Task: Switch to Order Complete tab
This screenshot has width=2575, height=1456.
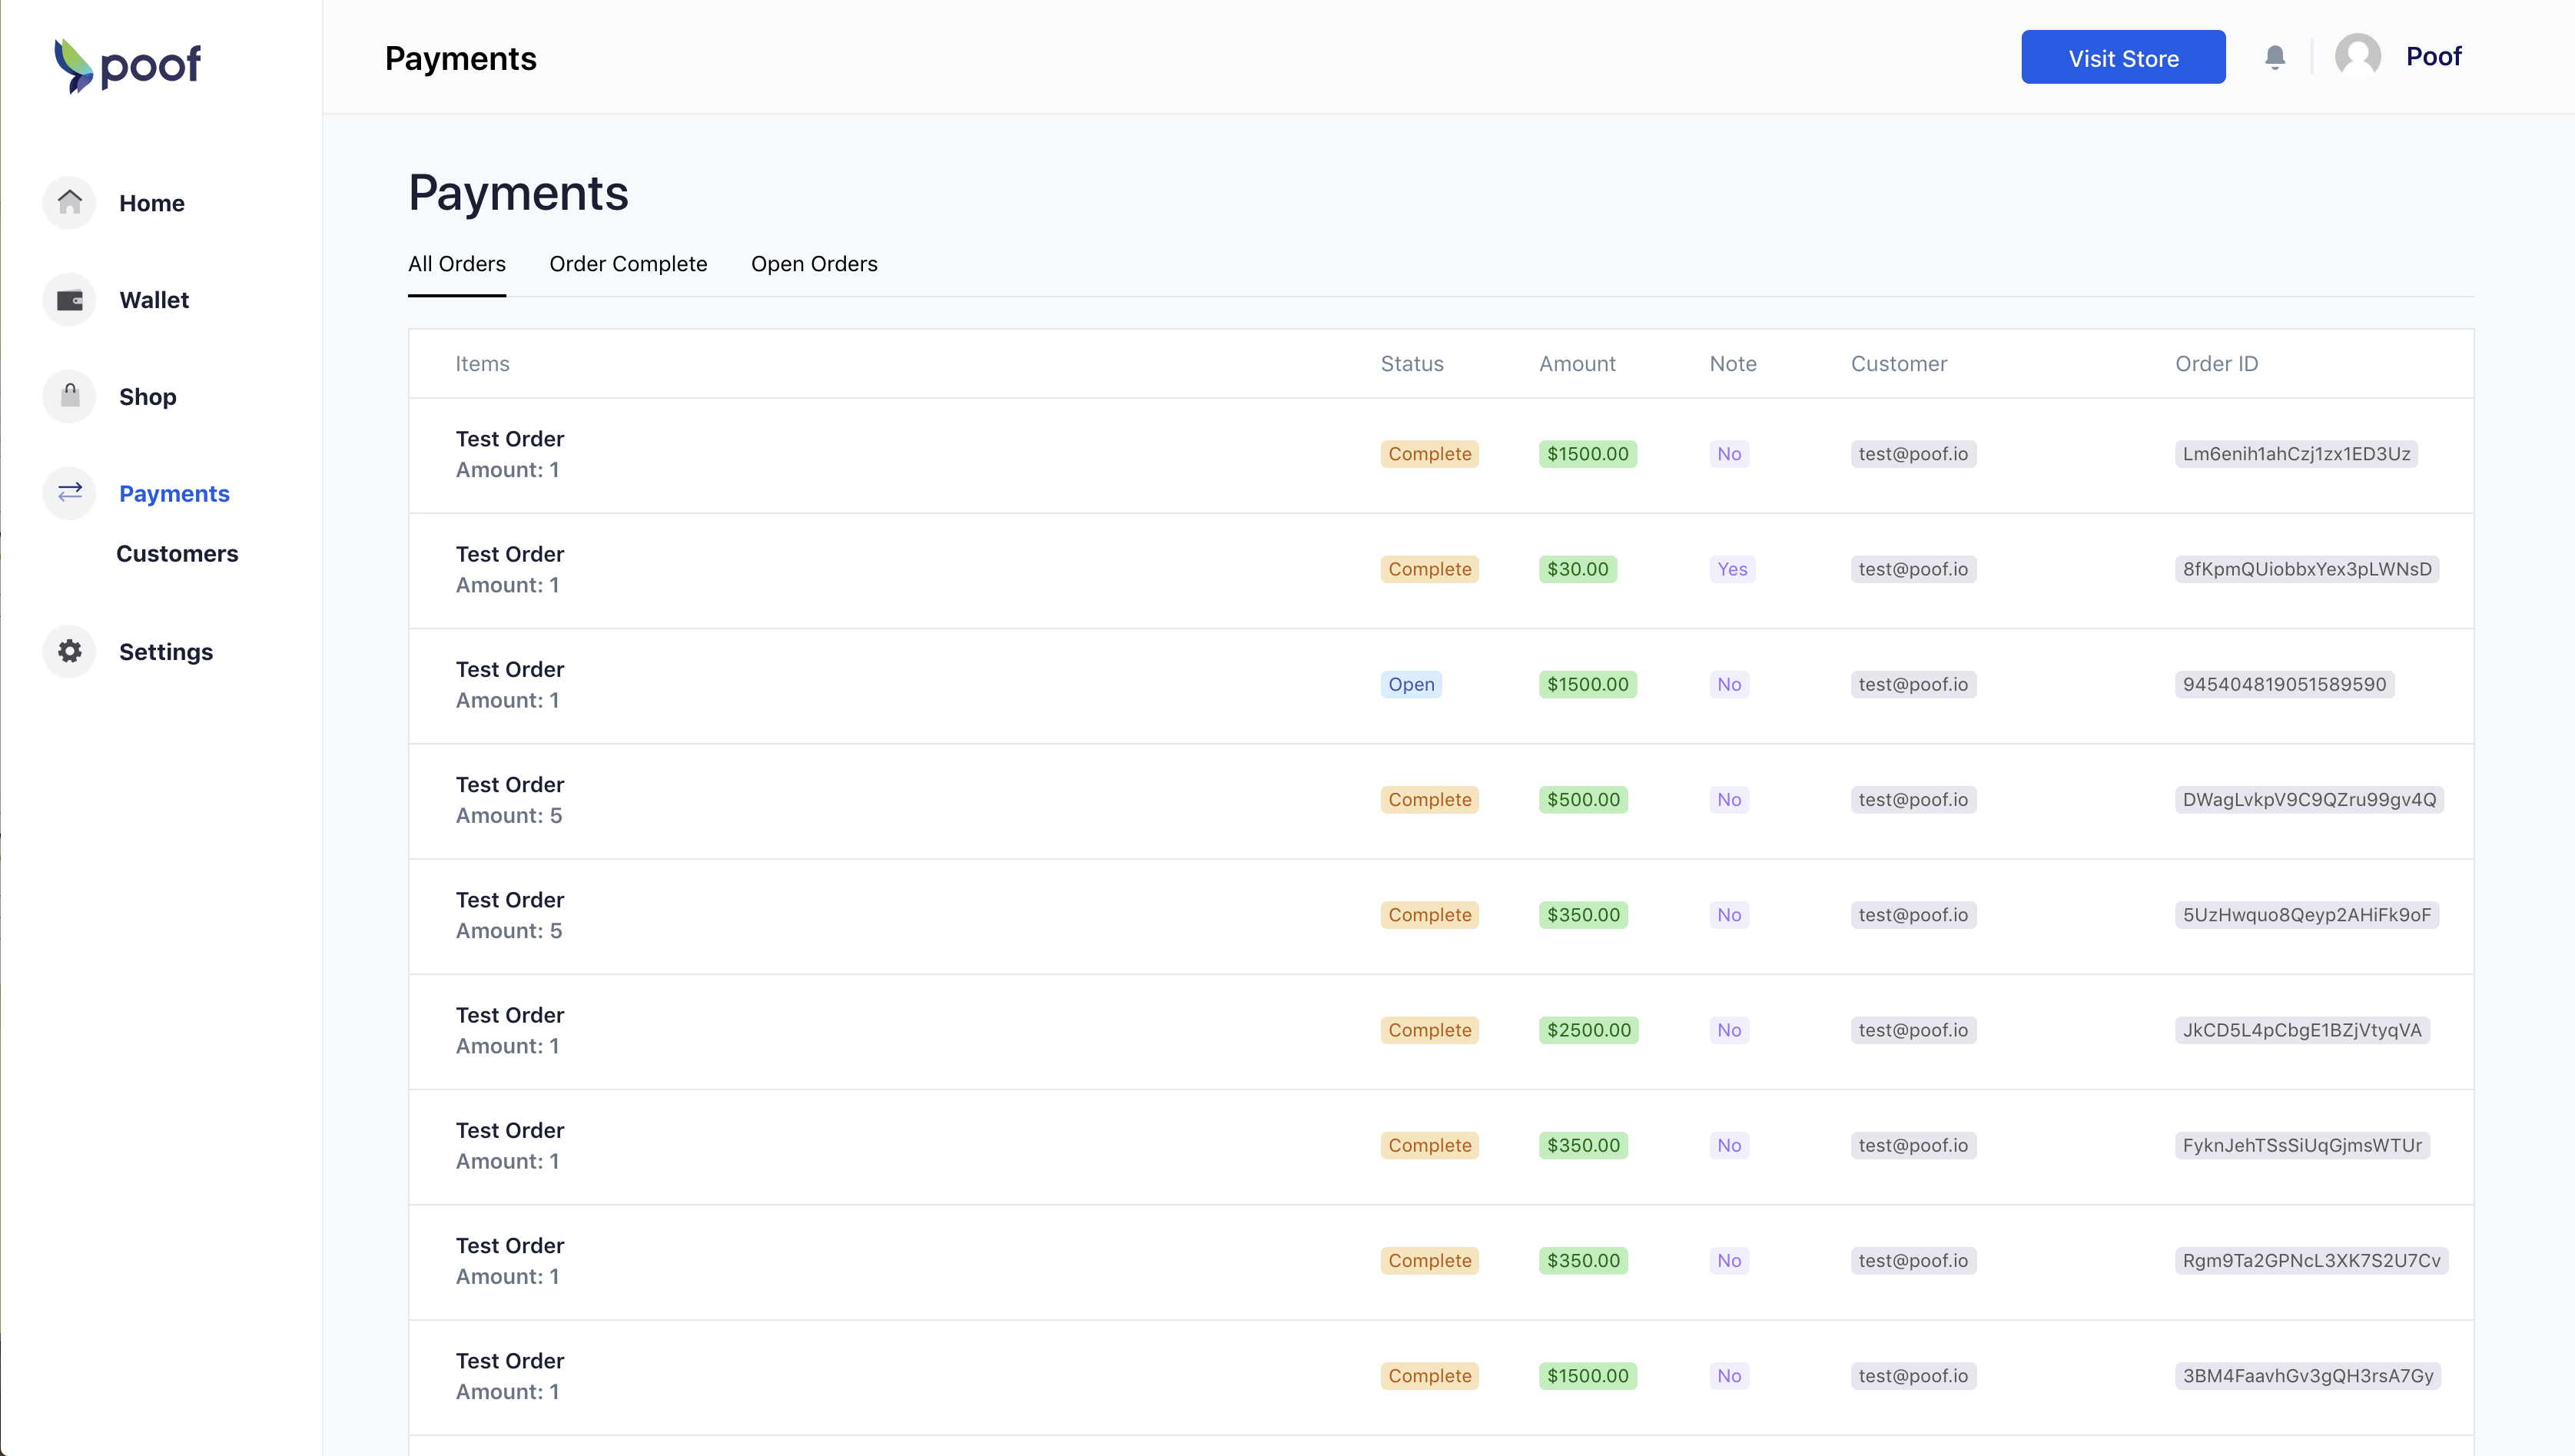Action: [x=628, y=264]
